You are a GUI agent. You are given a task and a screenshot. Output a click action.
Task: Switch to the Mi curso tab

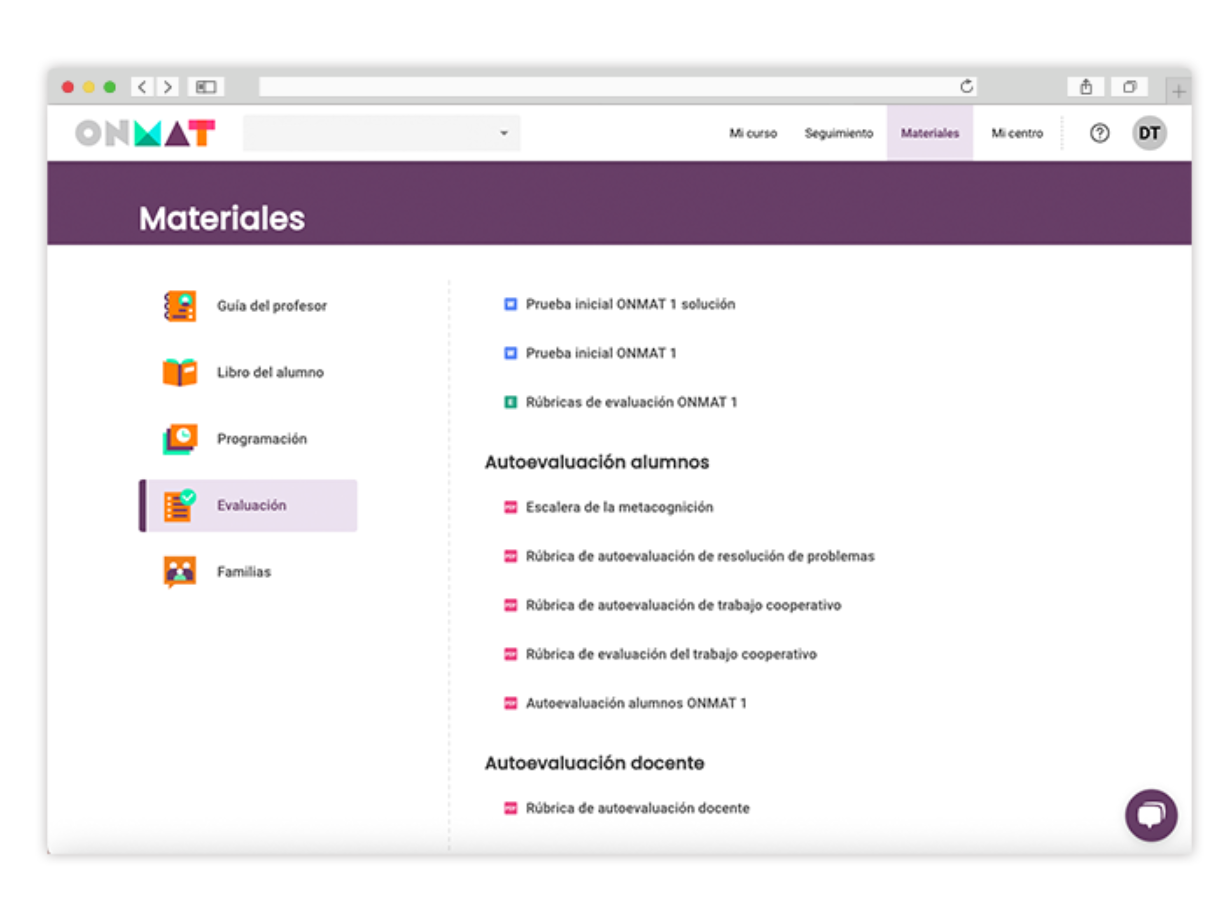pos(753,133)
